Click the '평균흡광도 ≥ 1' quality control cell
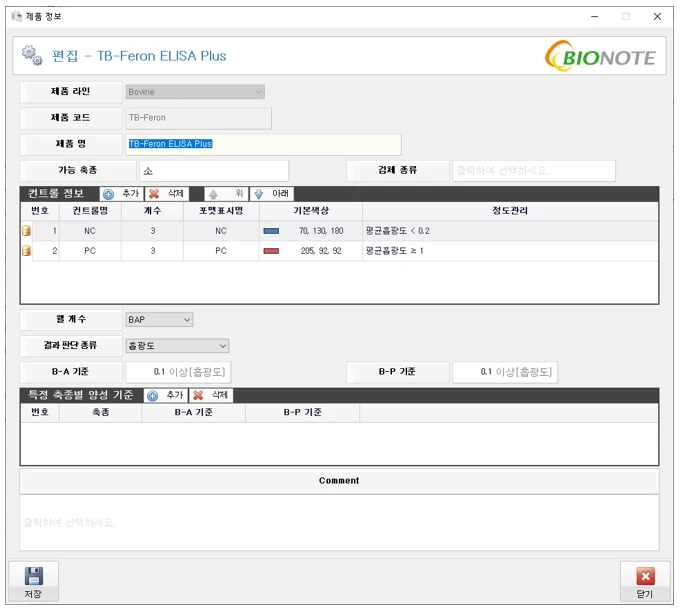Screen dimensions: 681x611 click(510, 251)
